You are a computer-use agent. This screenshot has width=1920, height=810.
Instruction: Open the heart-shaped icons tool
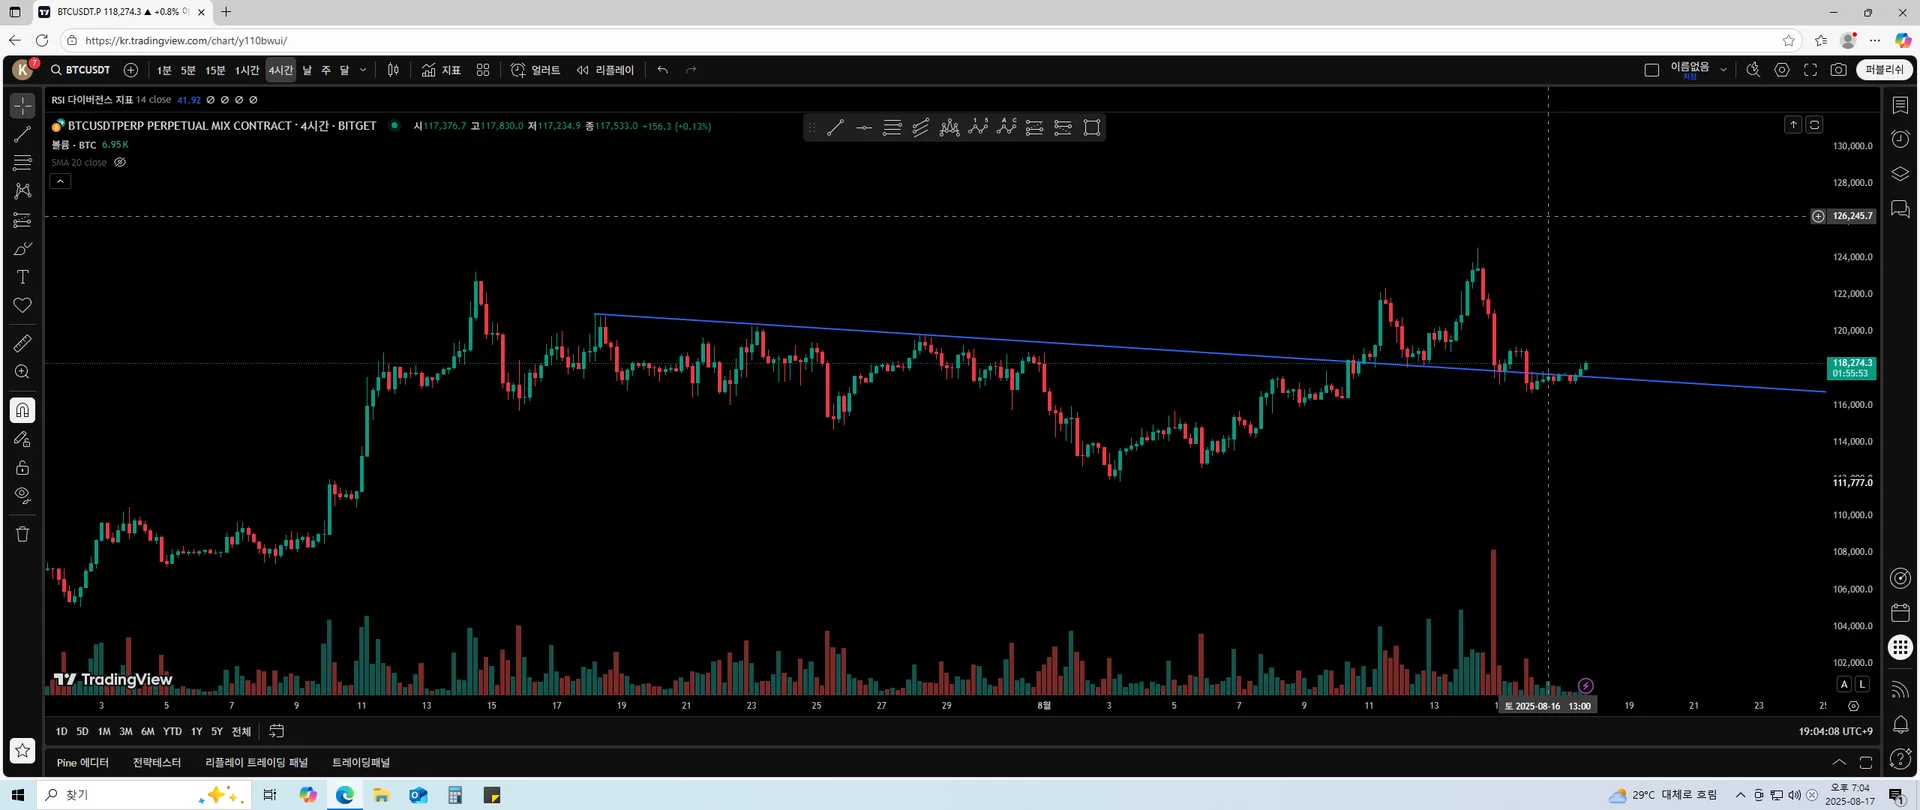click(x=22, y=306)
